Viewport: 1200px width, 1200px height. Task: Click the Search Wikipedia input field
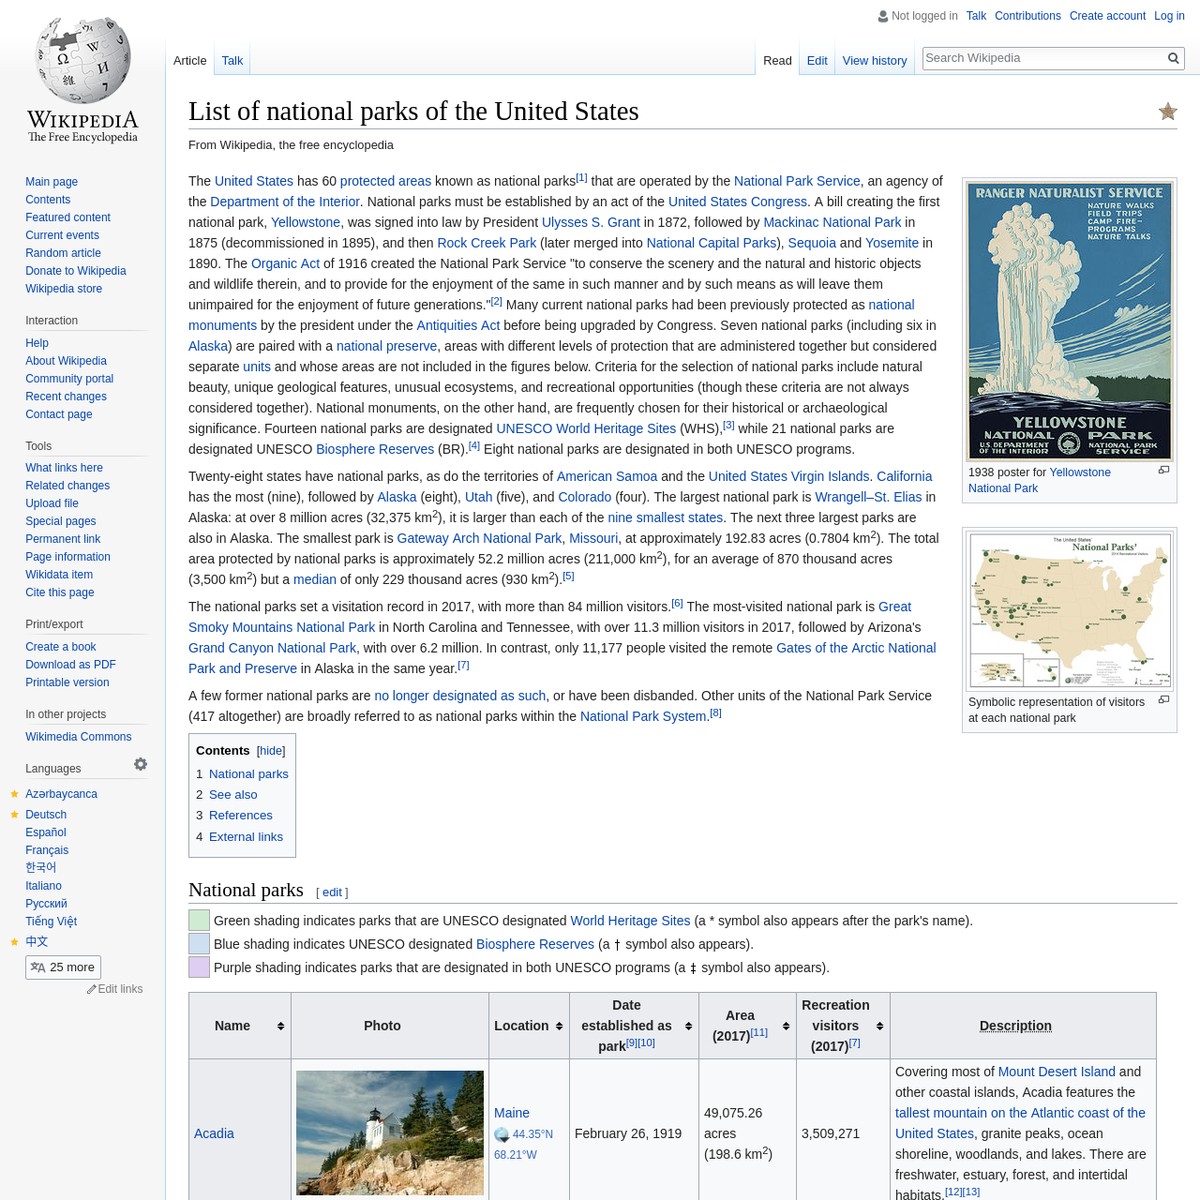(x=1043, y=58)
